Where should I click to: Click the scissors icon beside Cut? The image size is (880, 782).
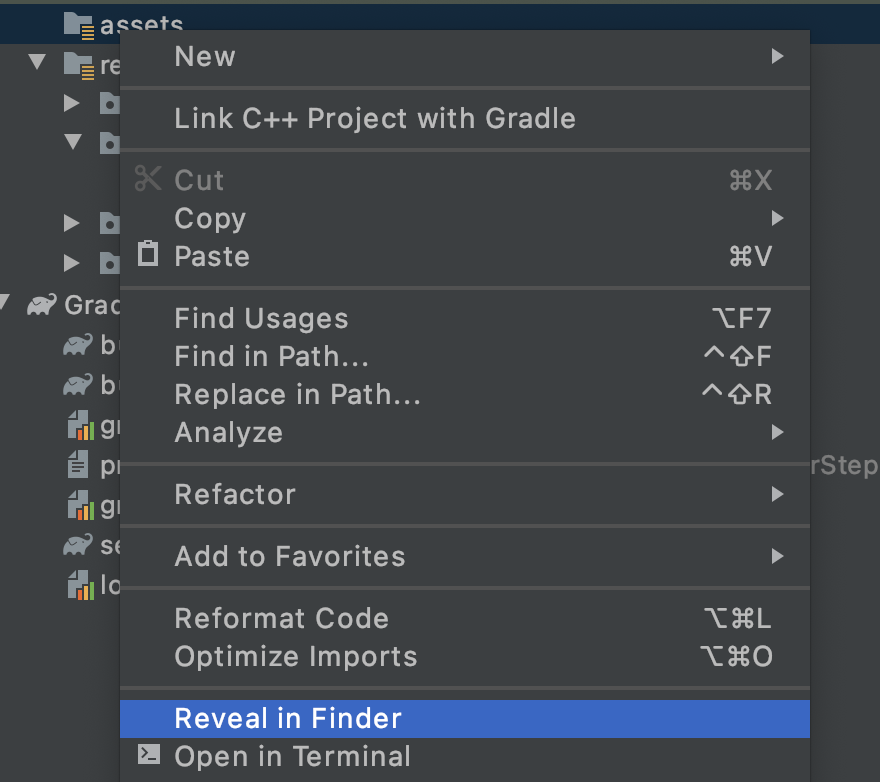click(x=148, y=180)
